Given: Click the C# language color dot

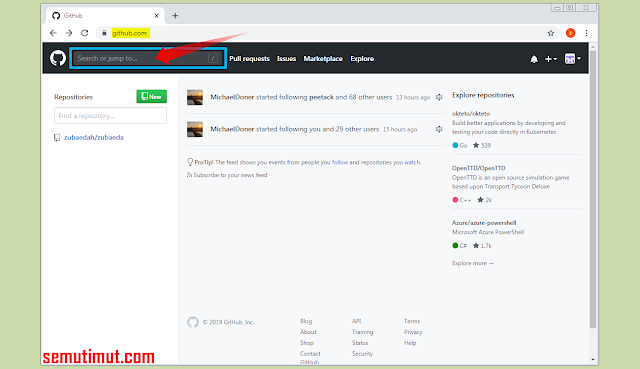Looking at the screenshot, I should point(455,245).
